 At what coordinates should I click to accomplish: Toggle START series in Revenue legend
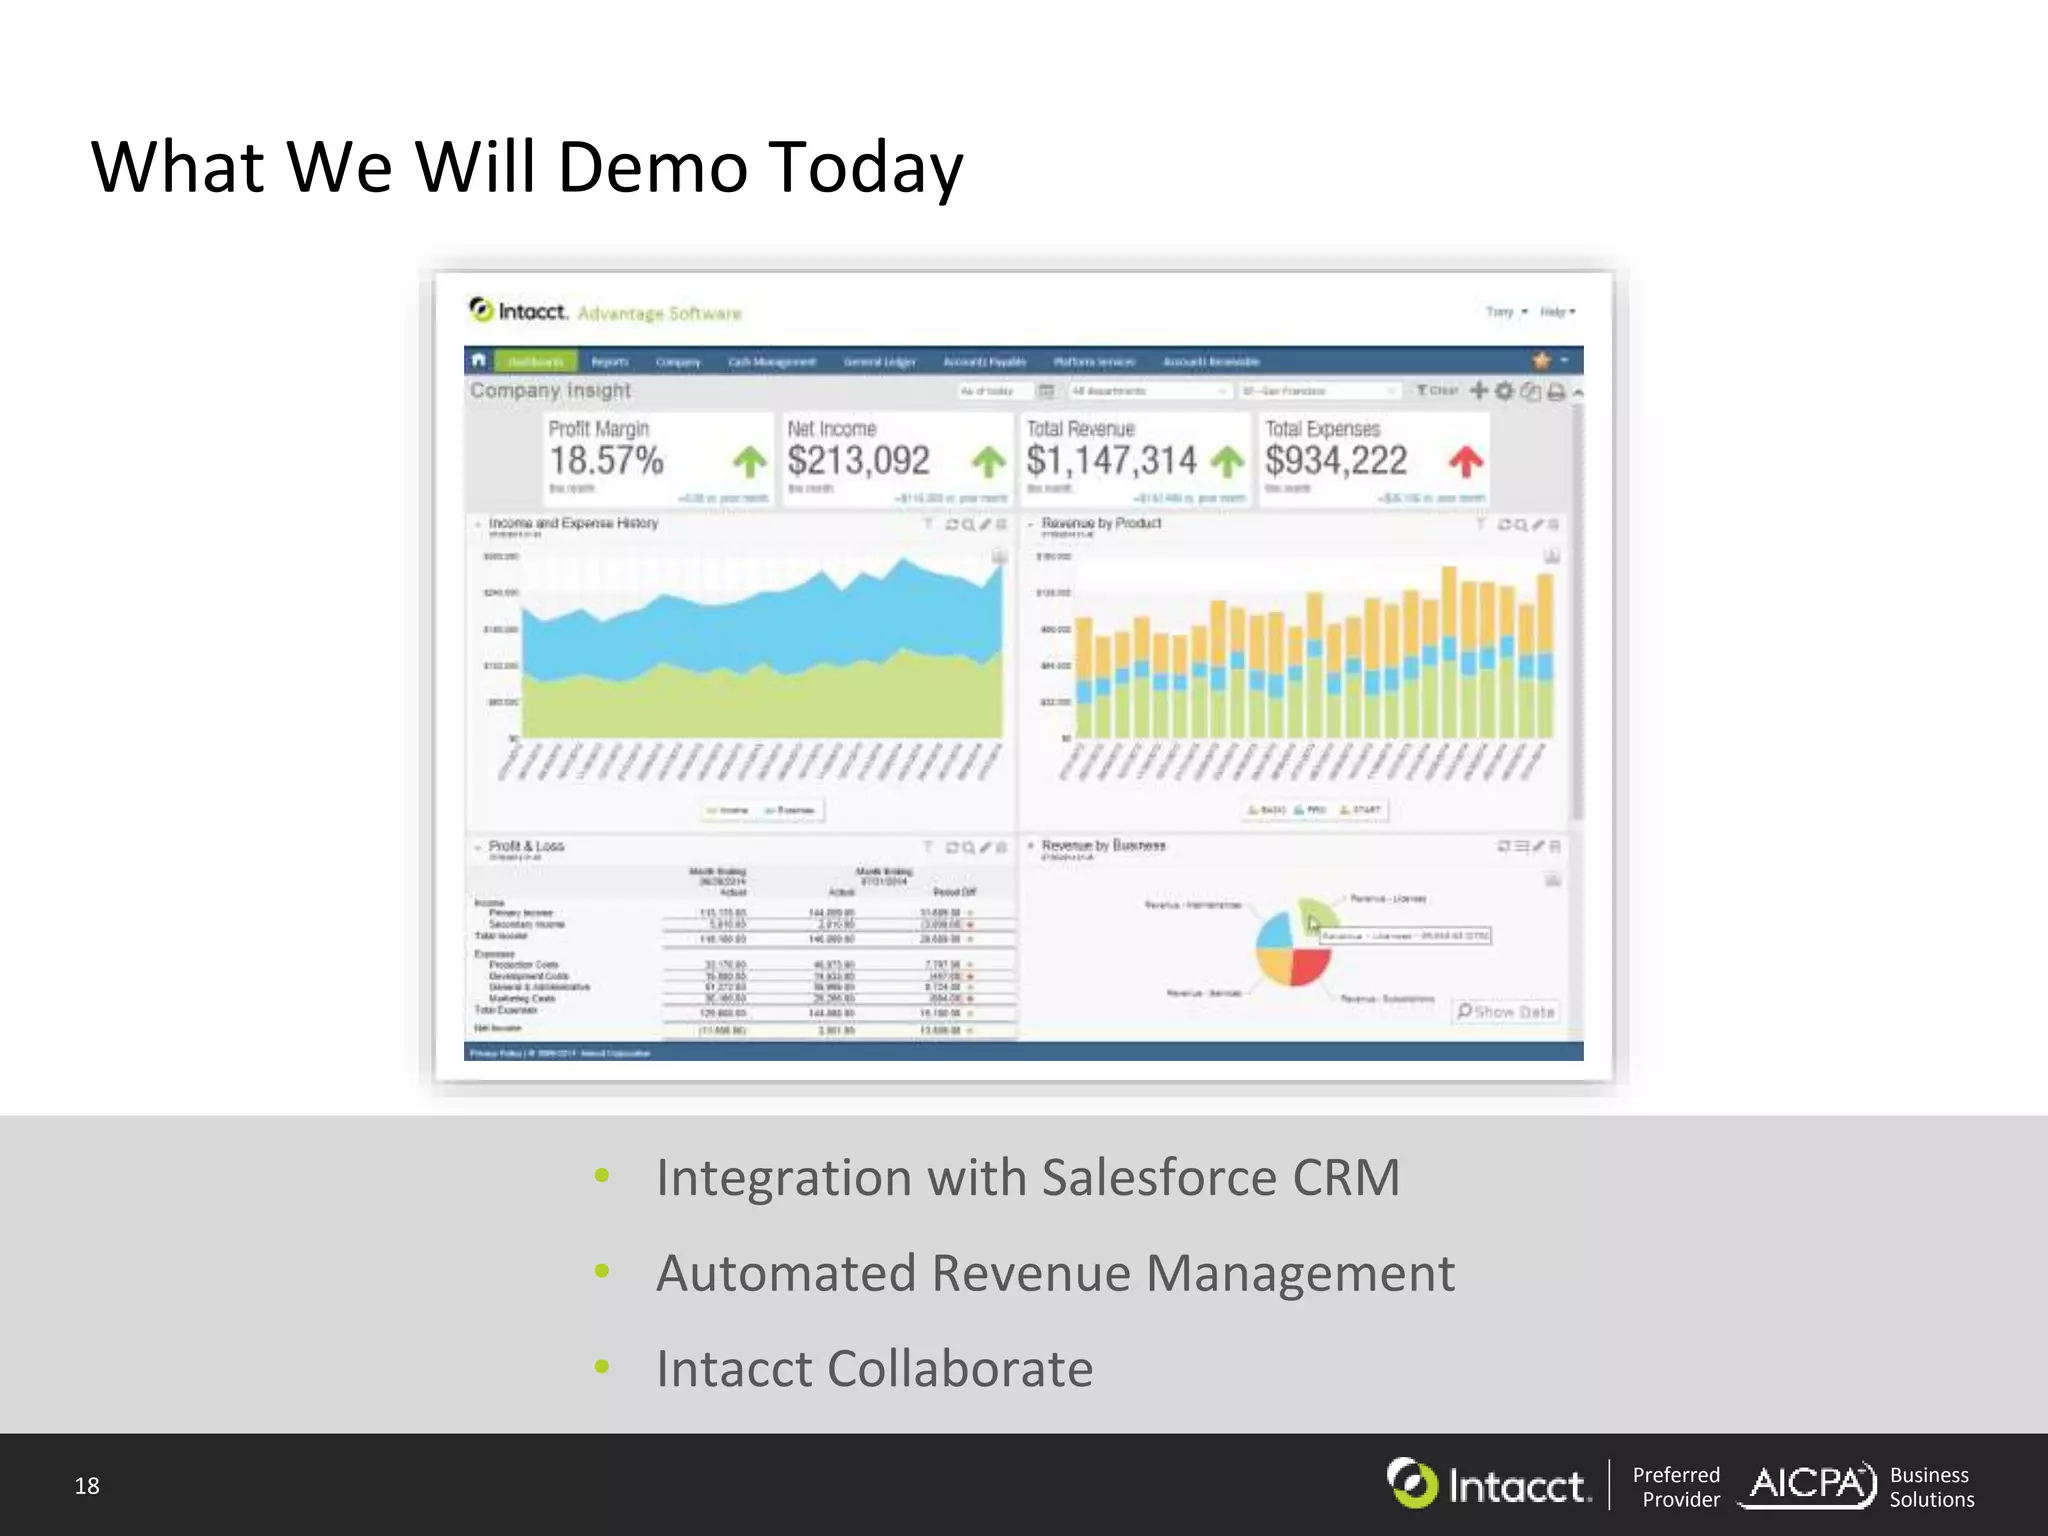pos(1360,809)
